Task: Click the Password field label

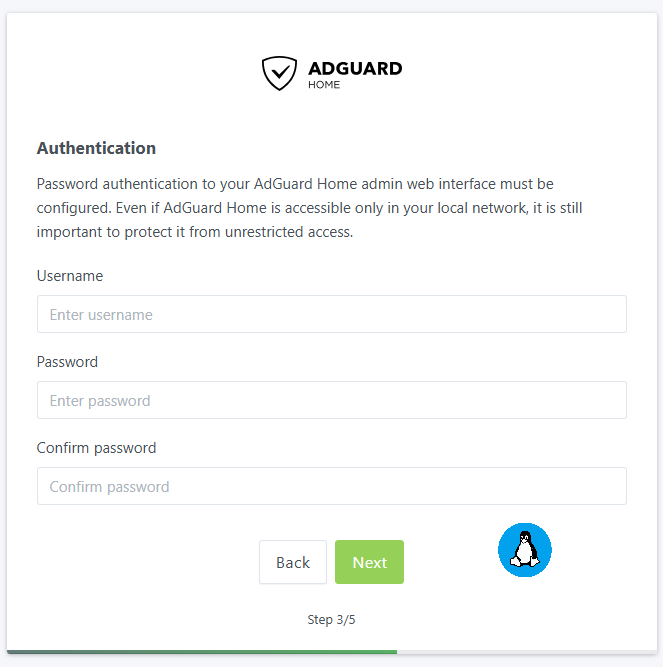Action: 67,361
